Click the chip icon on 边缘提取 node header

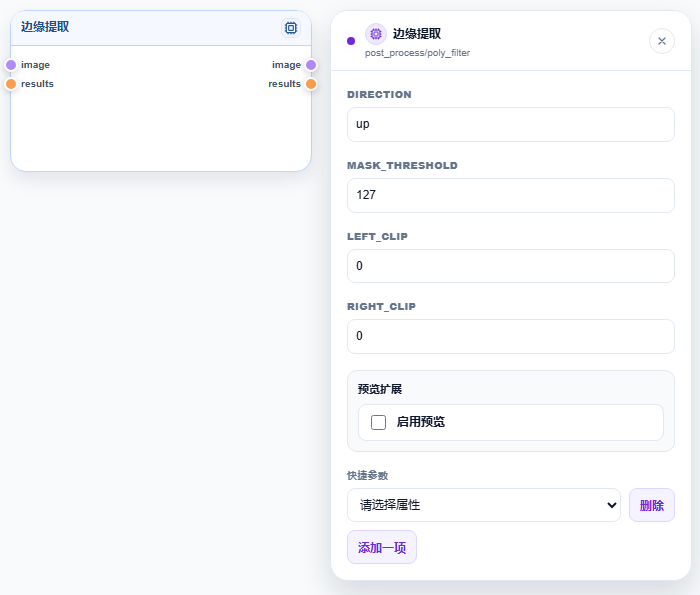[x=291, y=28]
